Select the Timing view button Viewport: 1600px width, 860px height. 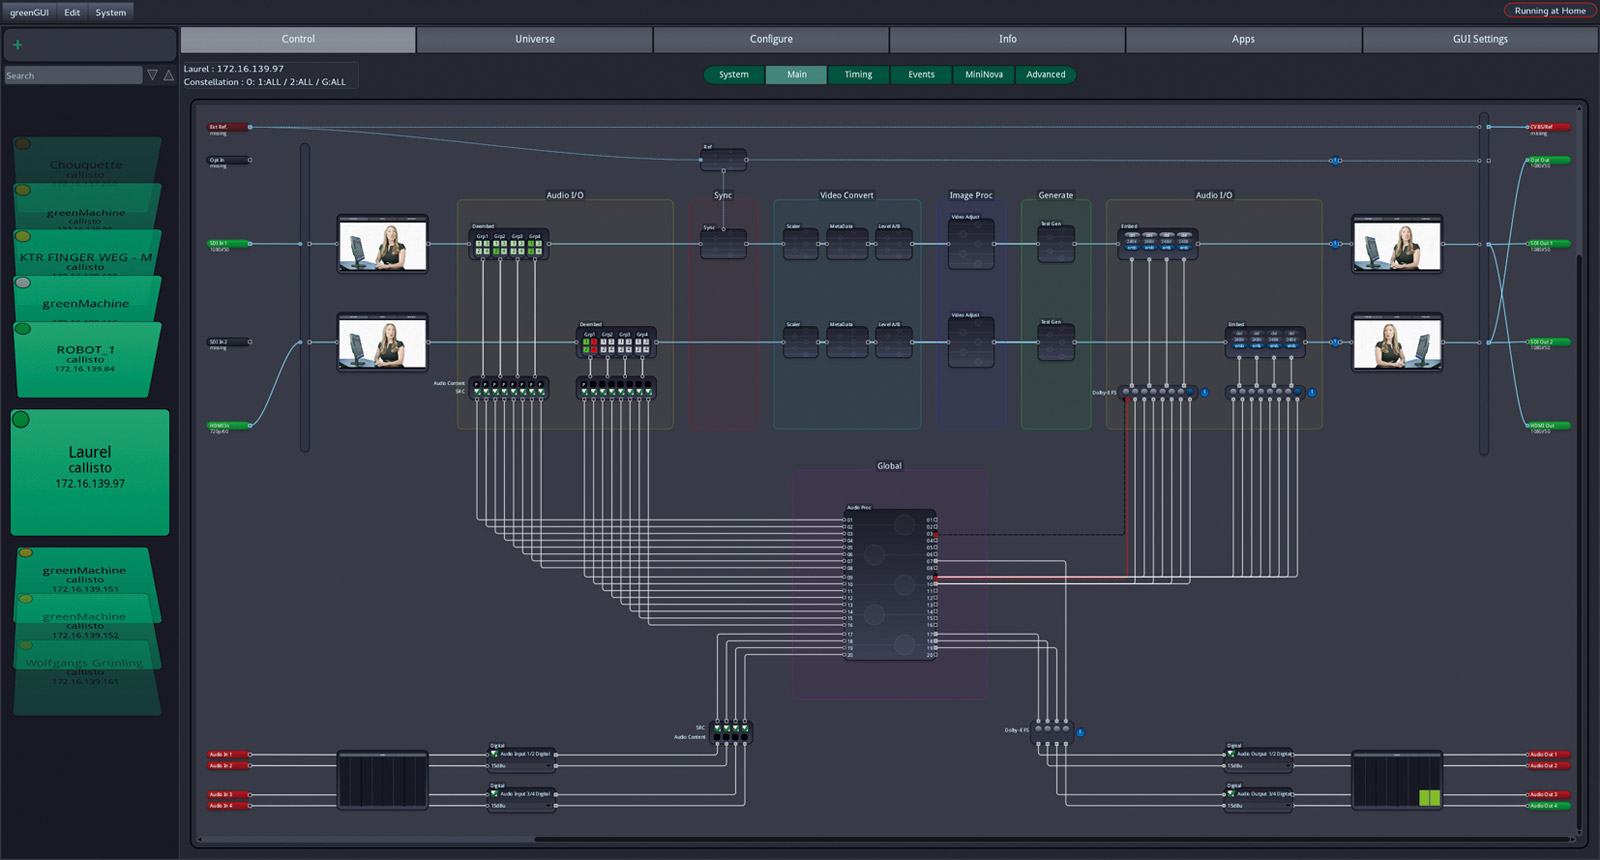[x=858, y=75]
